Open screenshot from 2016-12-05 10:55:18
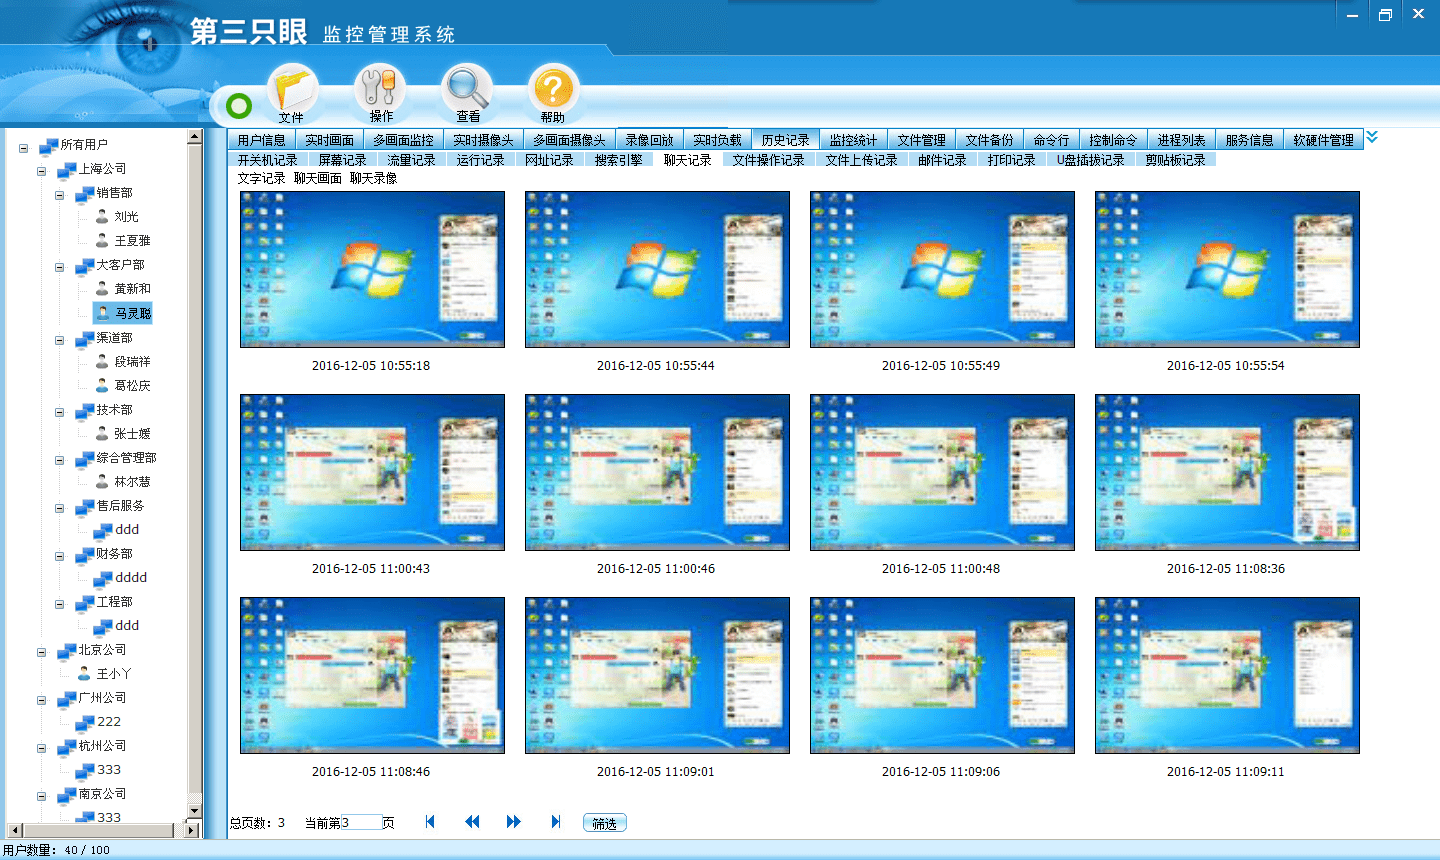 372,270
